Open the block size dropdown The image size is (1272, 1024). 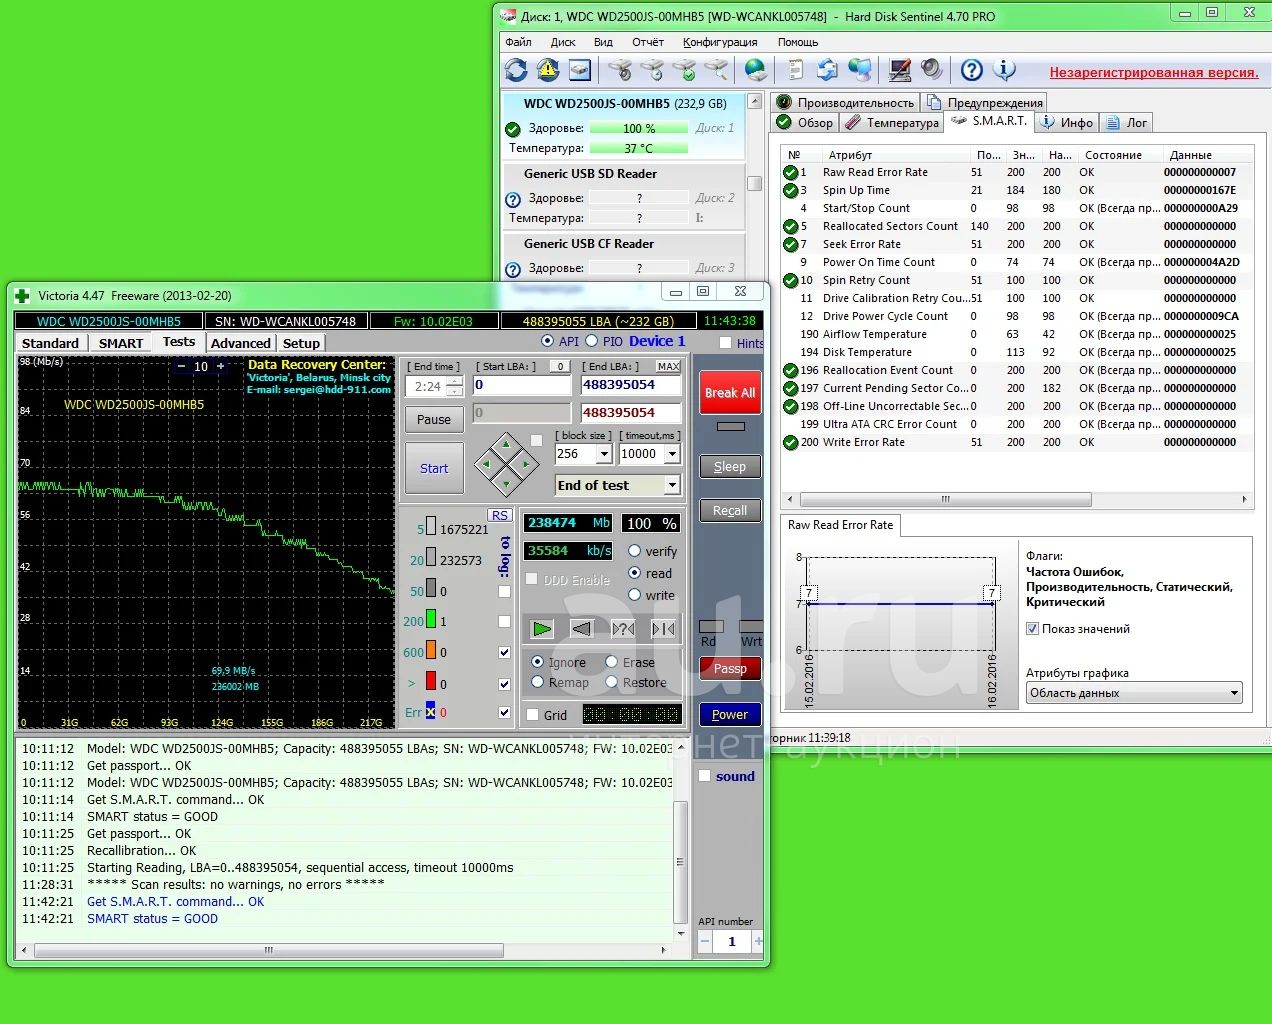(604, 454)
